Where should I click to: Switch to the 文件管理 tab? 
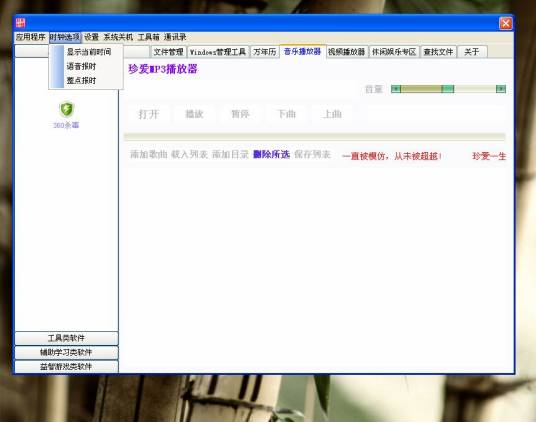[x=169, y=52]
